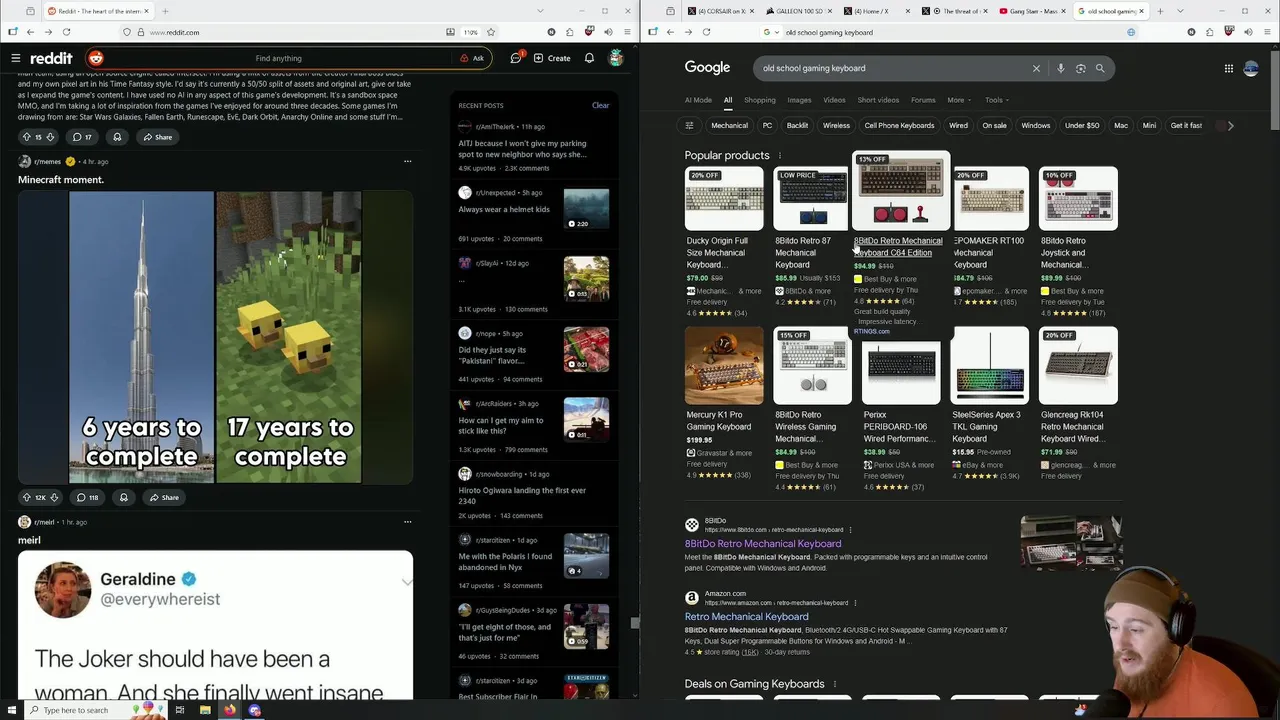Switch to Forums results tab
This screenshot has height=720, width=1280.
tap(923, 100)
